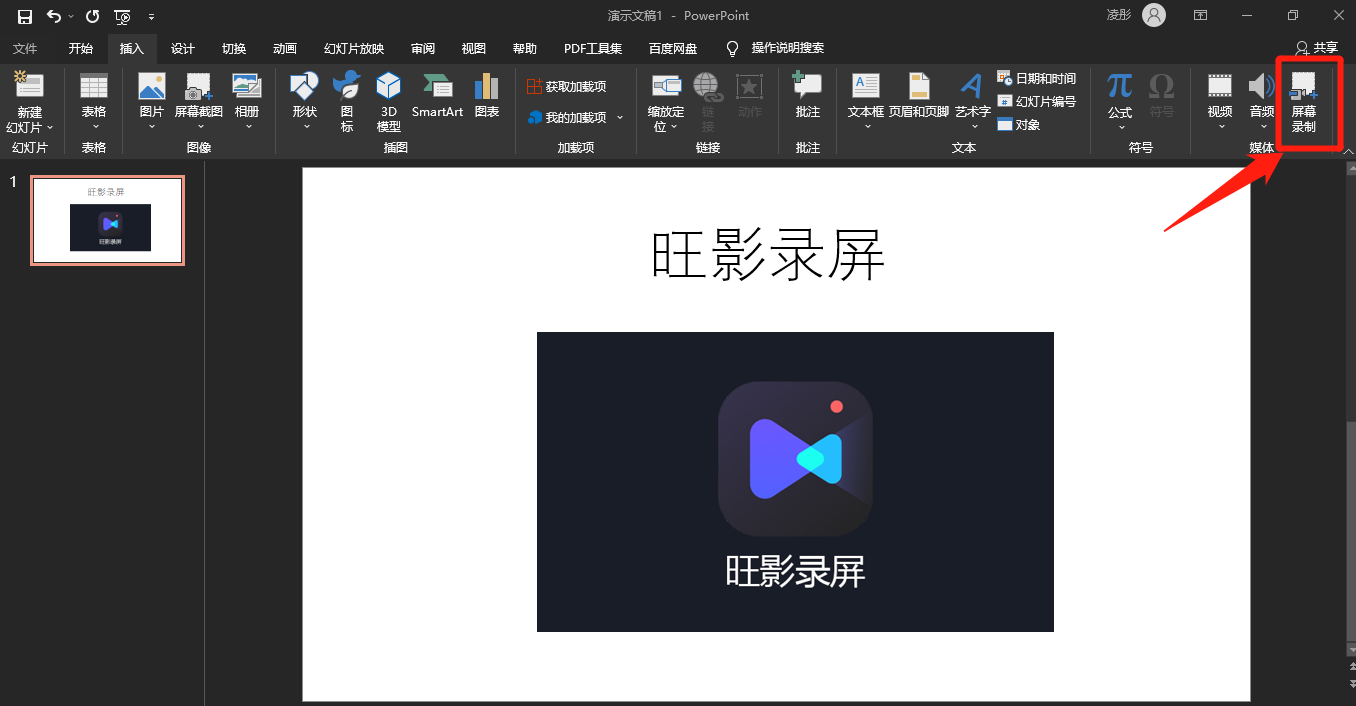
Task: Insert a Comment (批注)
Action: (x=808, y=96)
